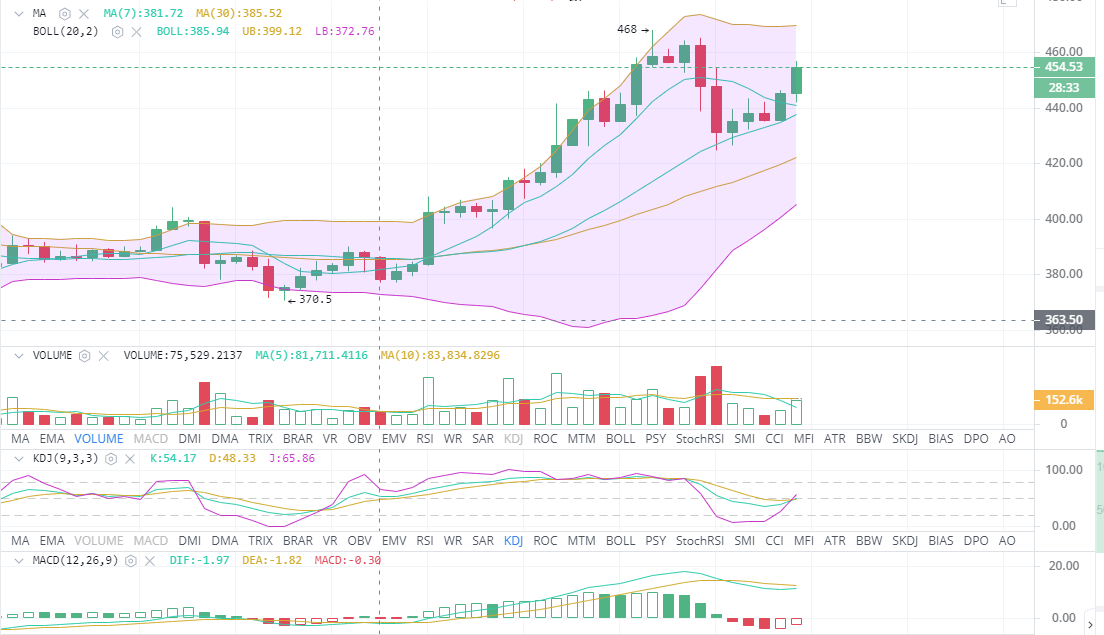The width and height of the screenshot is (1104, 635).
Task: Select MA in KDJ panel indicator row
Action: 20,541
